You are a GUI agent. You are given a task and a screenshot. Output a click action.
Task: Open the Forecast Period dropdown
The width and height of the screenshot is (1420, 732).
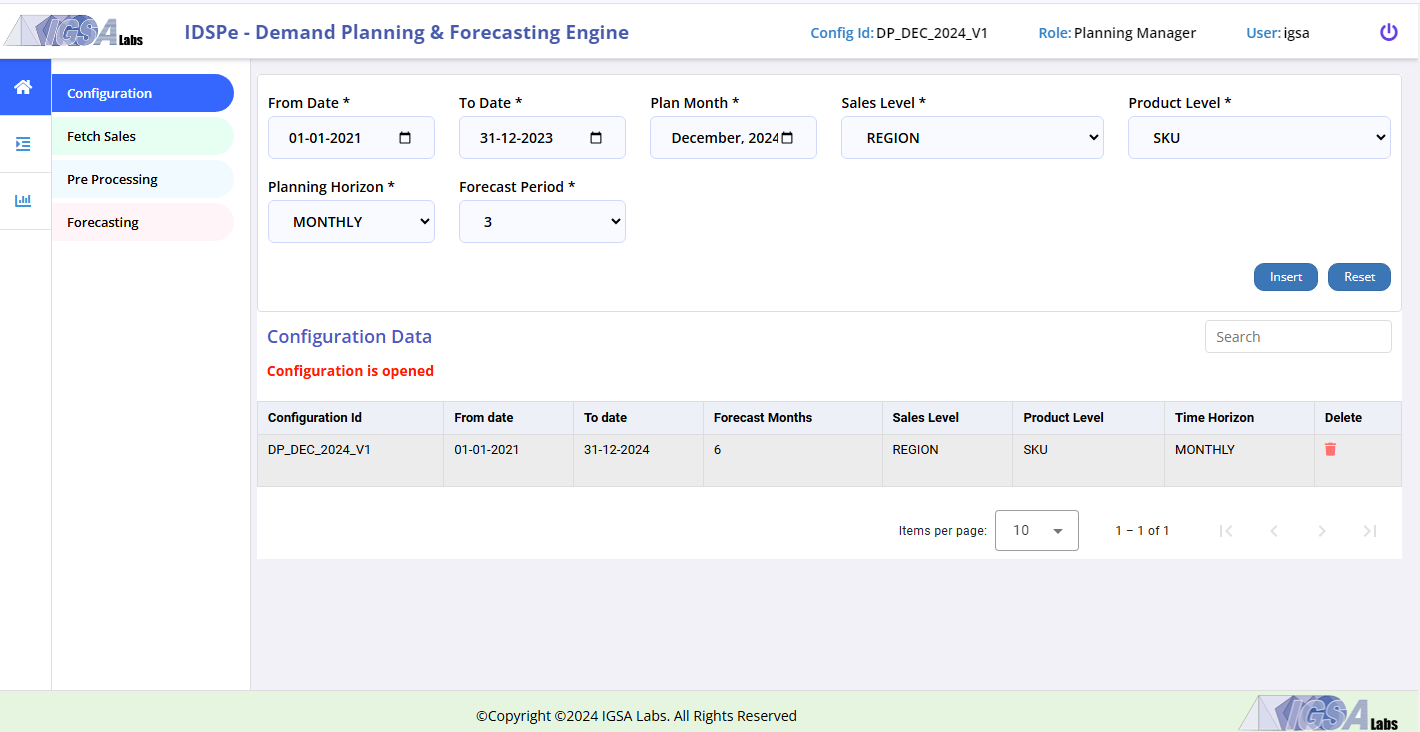click(542, 222)
